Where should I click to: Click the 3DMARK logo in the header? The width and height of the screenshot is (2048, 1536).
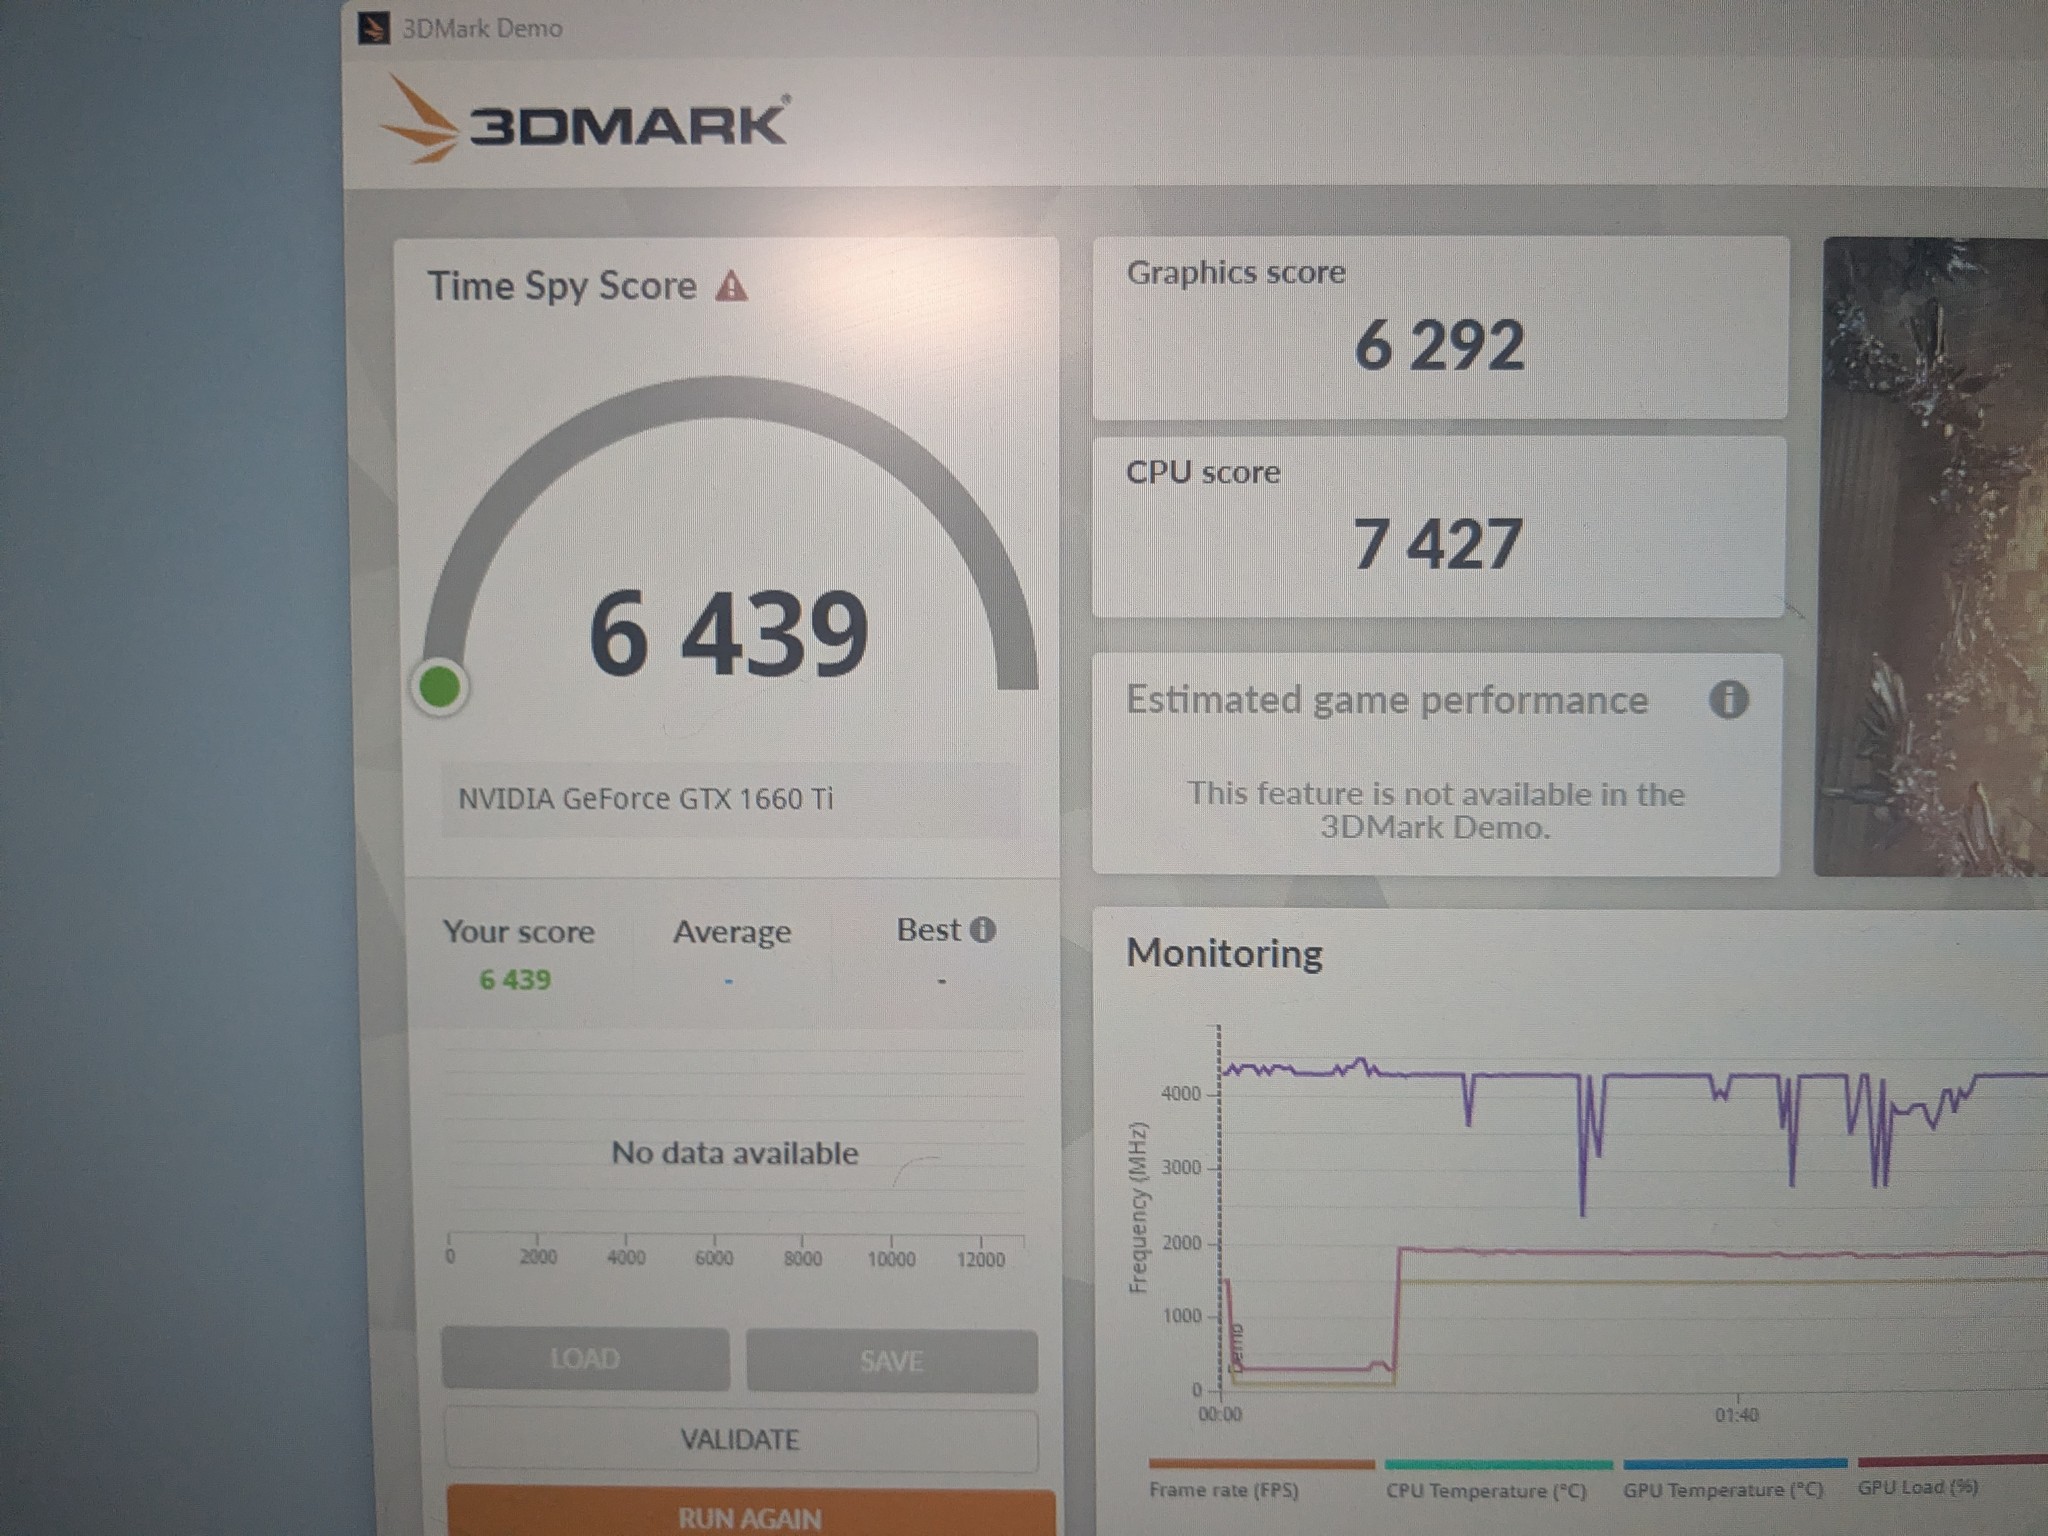tap(586, 122)
